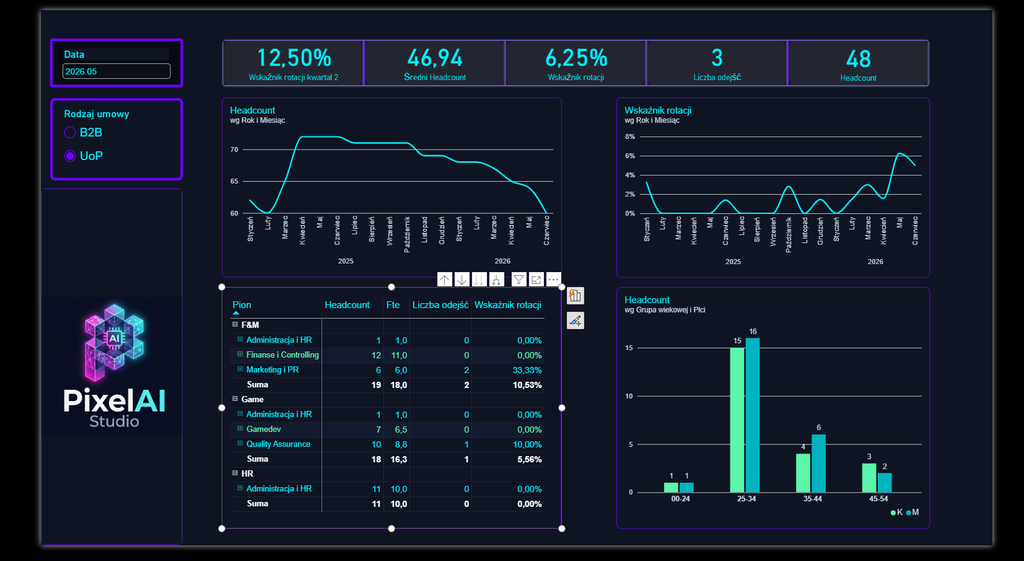
Task: Select the UoP contract type option
Action: [x=70, y=156]
